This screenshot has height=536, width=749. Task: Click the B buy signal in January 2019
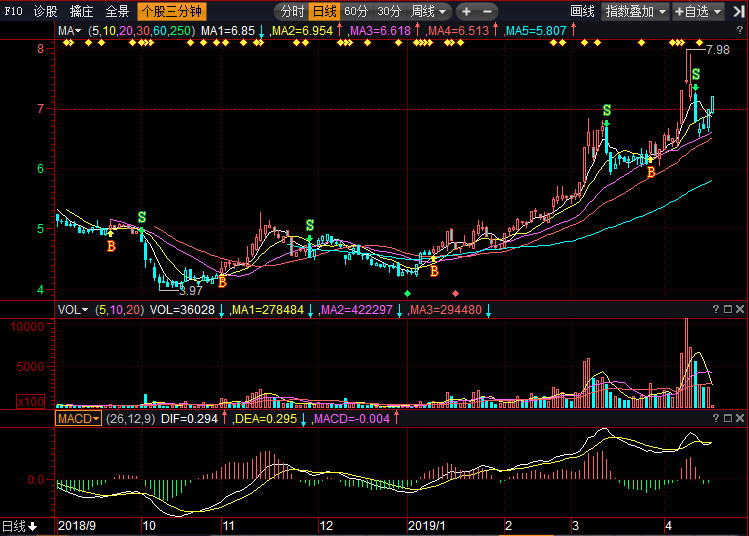pyautogui.click(x=434, y=271)
